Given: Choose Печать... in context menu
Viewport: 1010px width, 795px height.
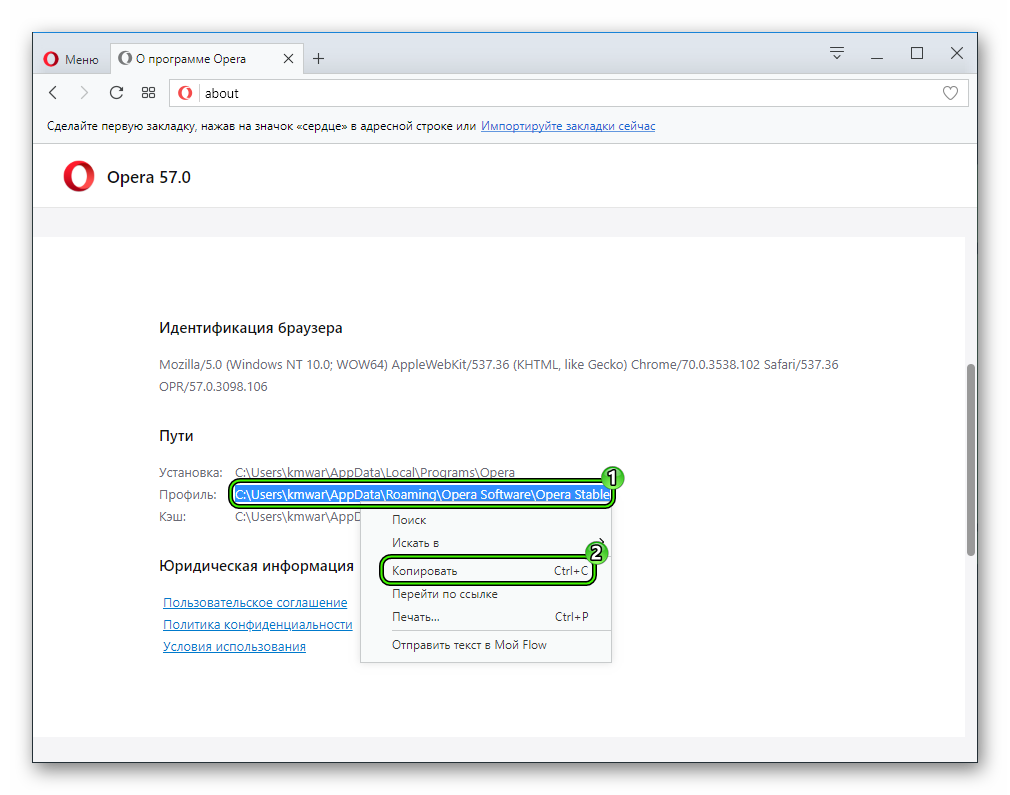Looking at the screenshot, I should click(x=486, y=617).
